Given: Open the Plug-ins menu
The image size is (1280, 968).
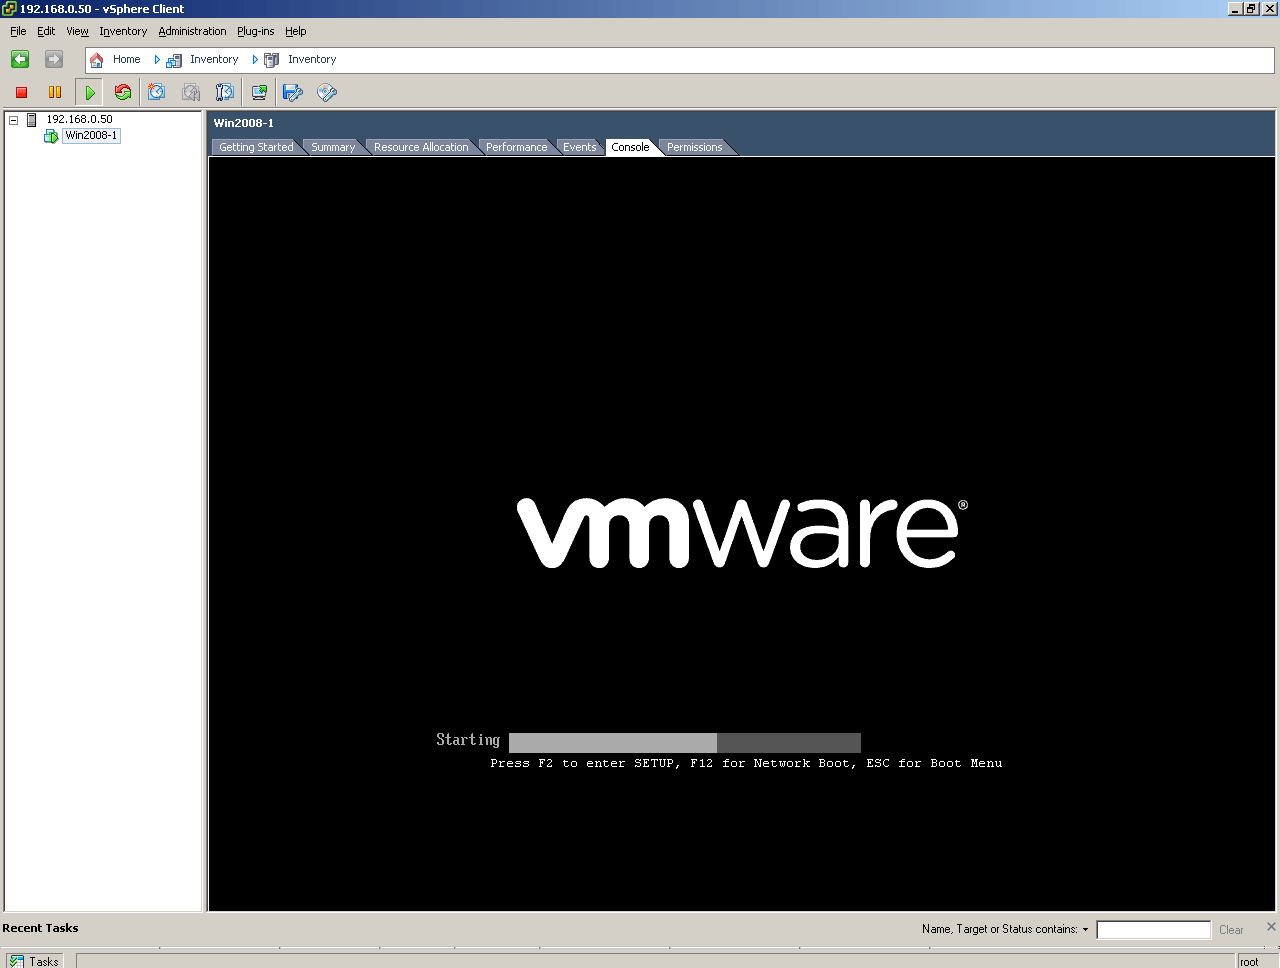Looking at the screenshot, I should coord(255,31).
